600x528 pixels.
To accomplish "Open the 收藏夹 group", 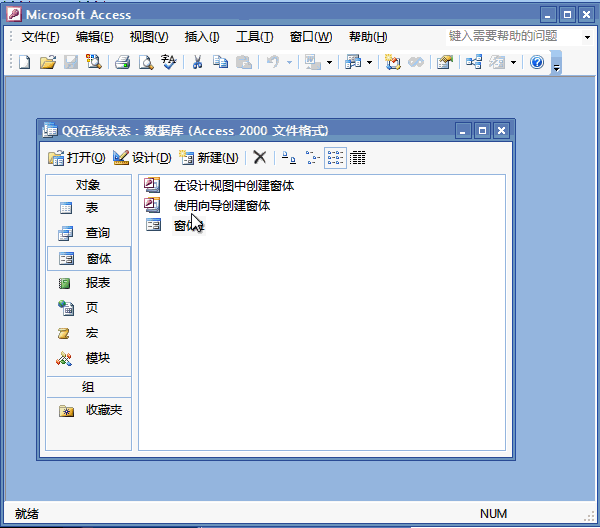I will click(x=89, y=411).
